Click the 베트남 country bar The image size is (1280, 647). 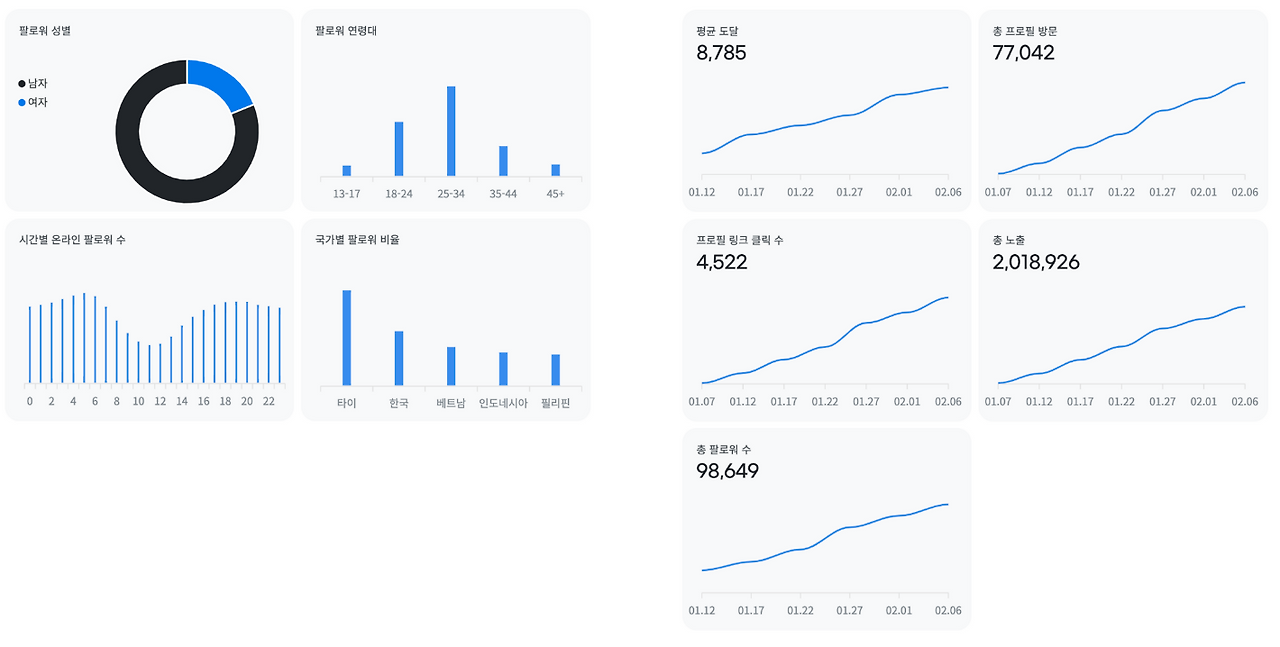[x=451, y=366]
